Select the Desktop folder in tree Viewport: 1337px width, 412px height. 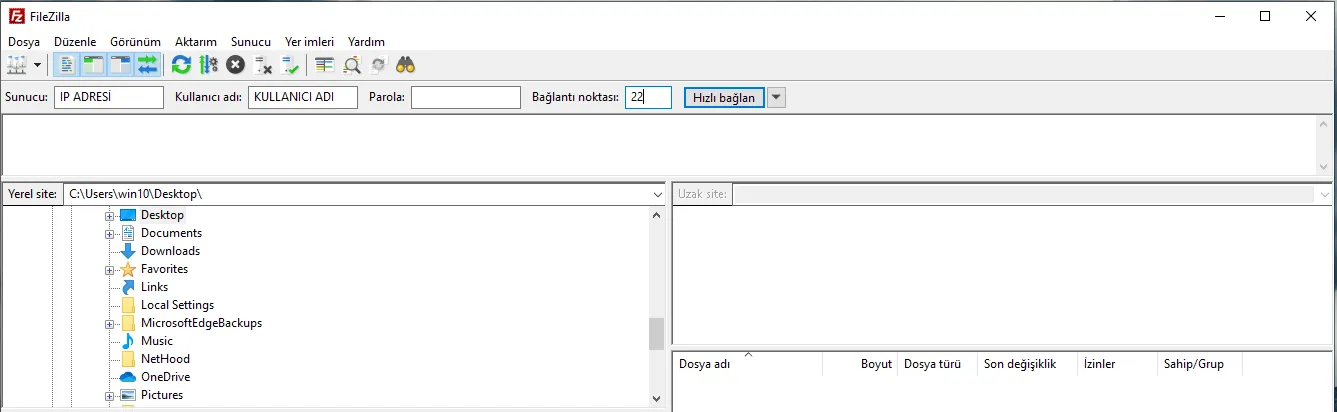pos(162,215)
